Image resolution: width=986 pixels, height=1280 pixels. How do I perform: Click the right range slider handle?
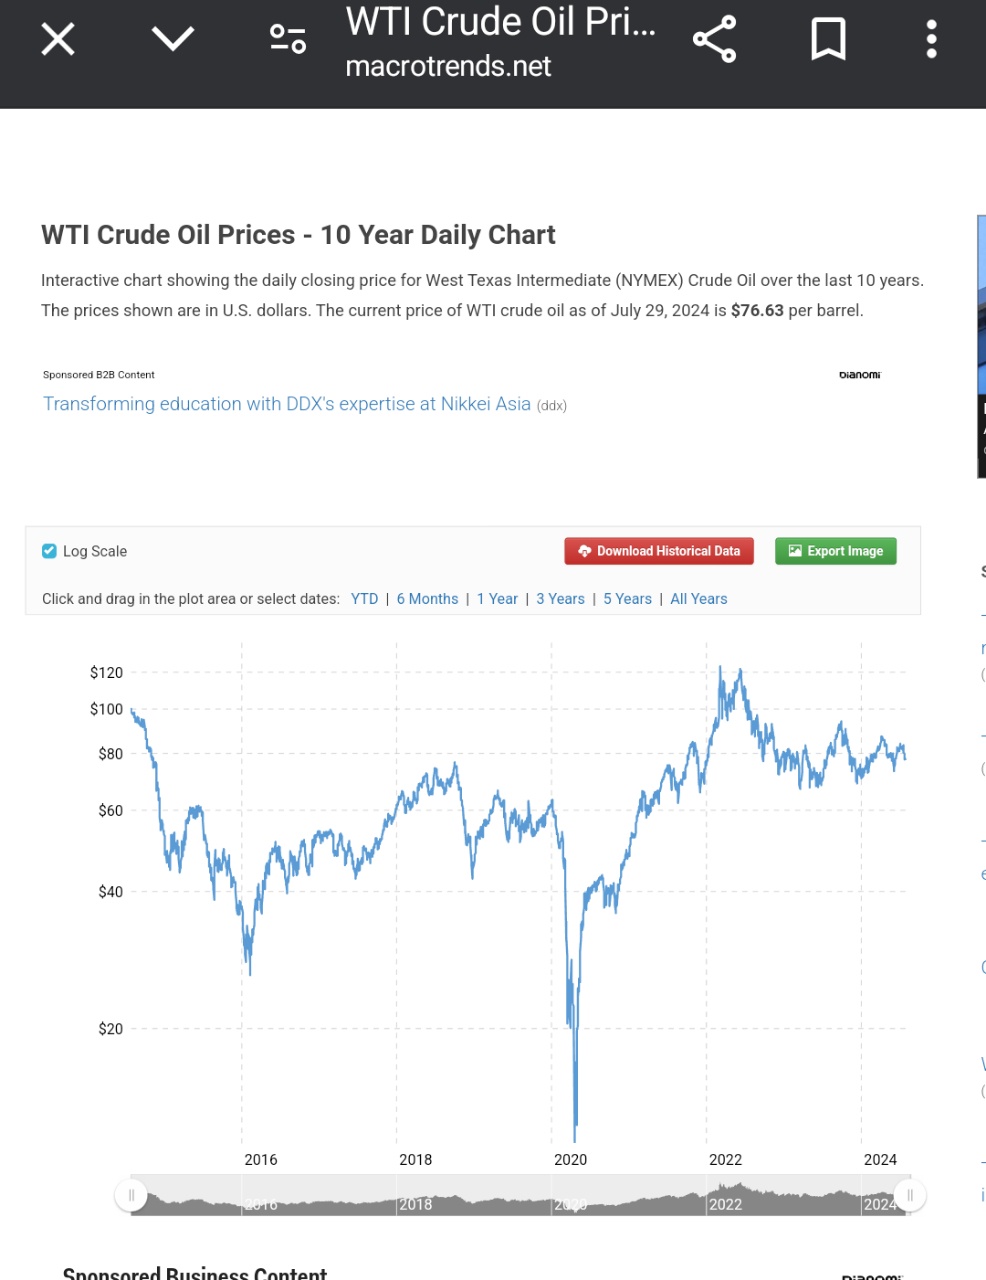(x=910, y=1195)
